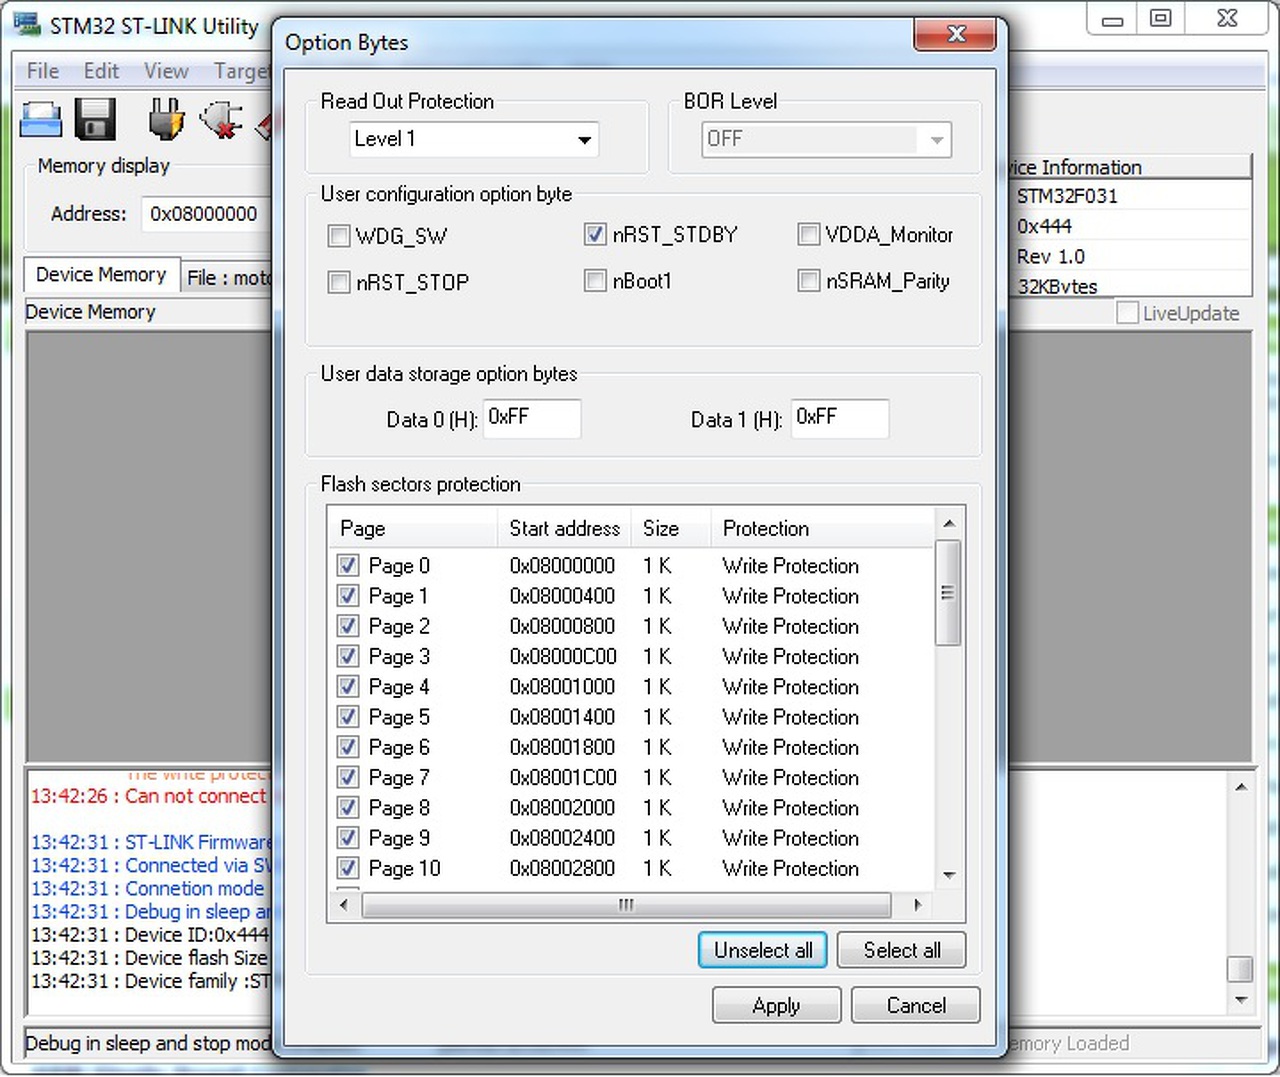The width and height of the screenshot is (1280, 1077).
Task: Uncheck the Page 8 checkbox
Action: tap(348, 808)
